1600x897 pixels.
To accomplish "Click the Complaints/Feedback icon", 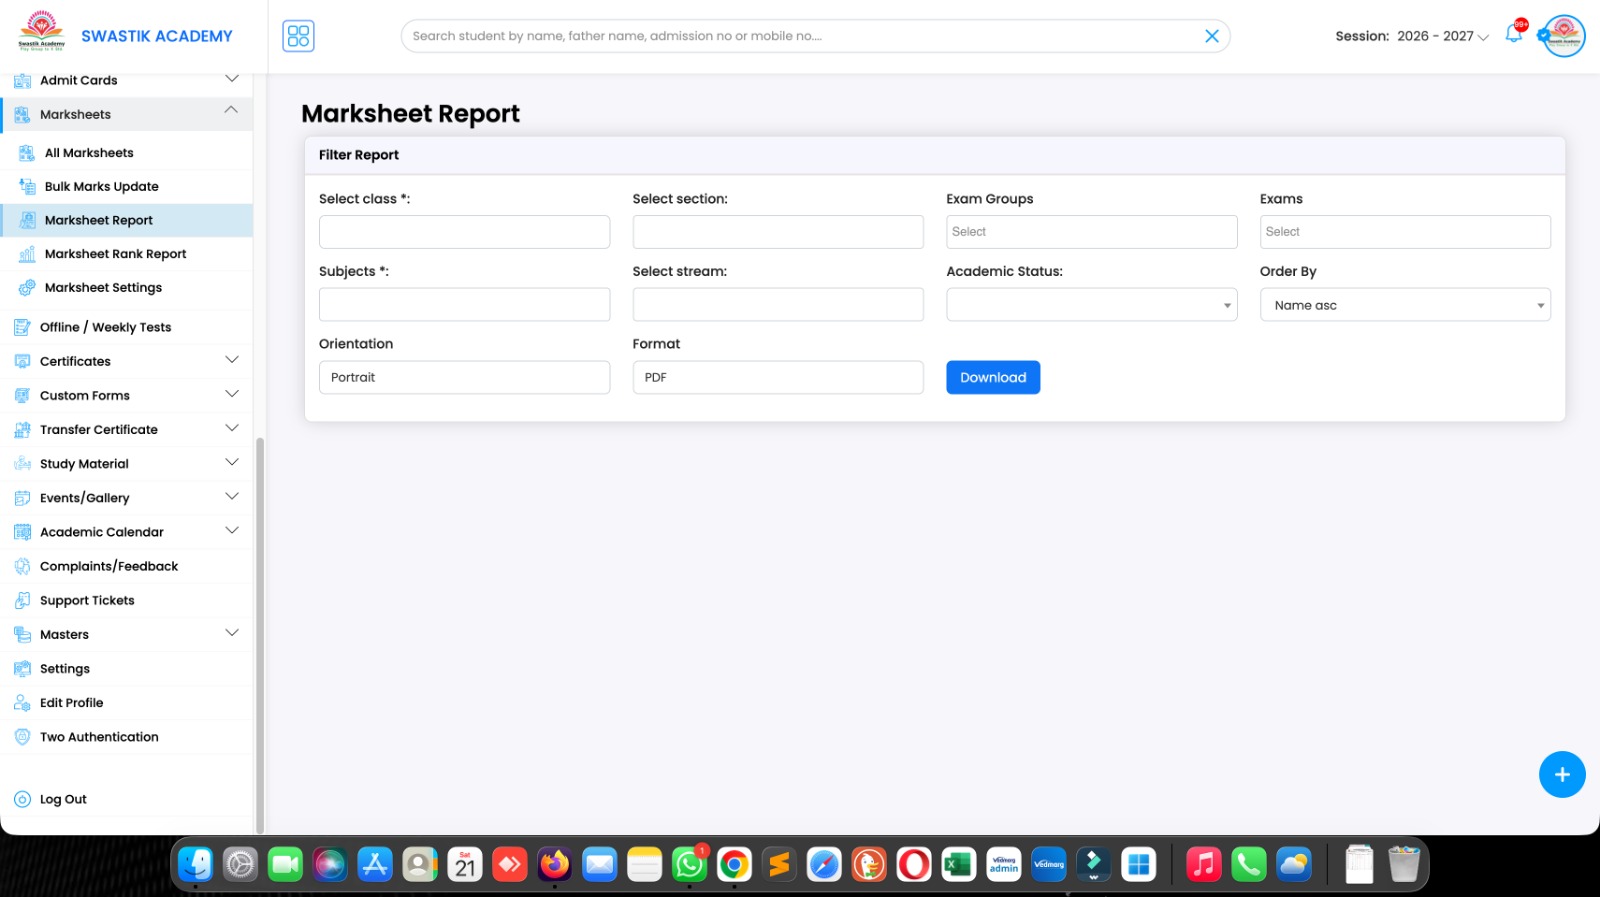I will [22, 566].
